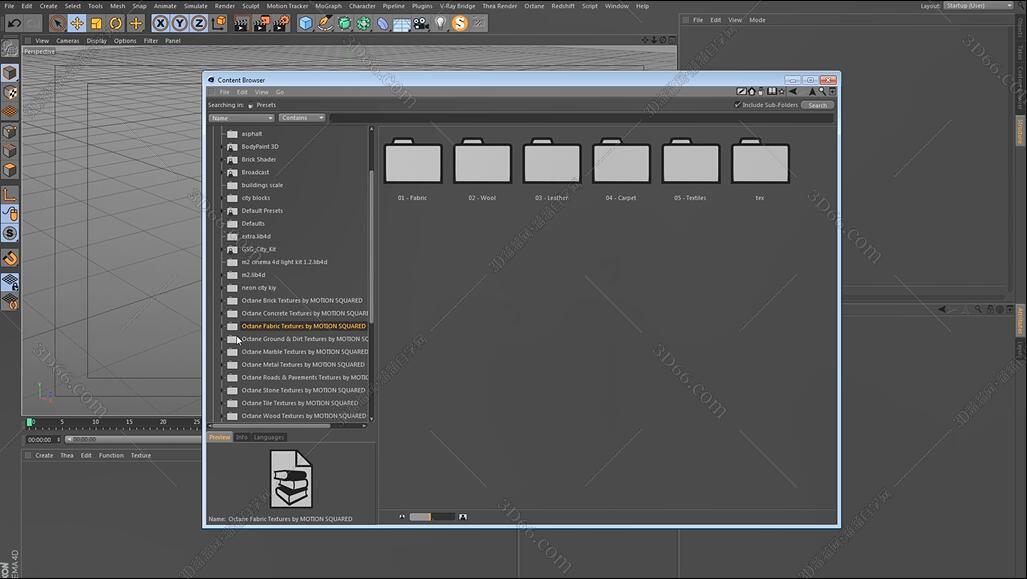The width and height of the screenshot is (1027, 579).
Task: Add a Cube primitive object
Action: (305, 24)
